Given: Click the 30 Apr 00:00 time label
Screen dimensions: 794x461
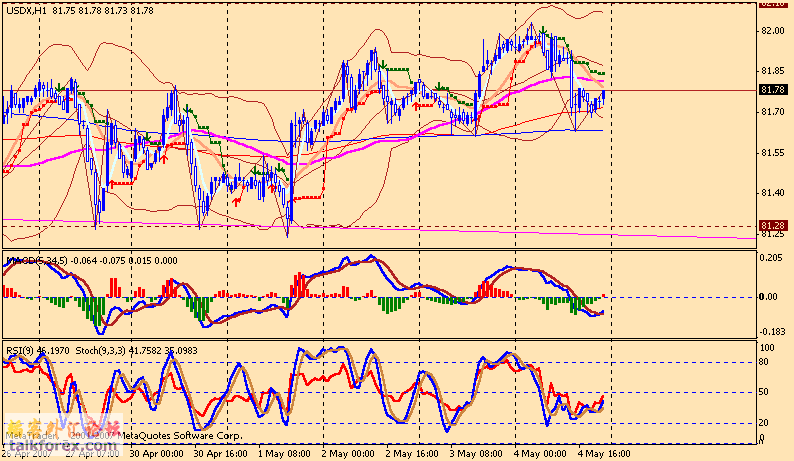Looking at the screenshot, I should click(x=156, y=453).
